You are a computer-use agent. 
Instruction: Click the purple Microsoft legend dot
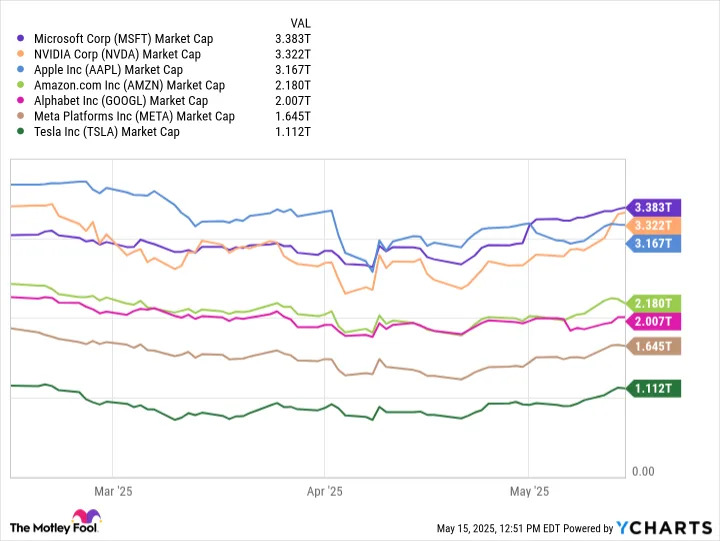(x=20, y=38)
